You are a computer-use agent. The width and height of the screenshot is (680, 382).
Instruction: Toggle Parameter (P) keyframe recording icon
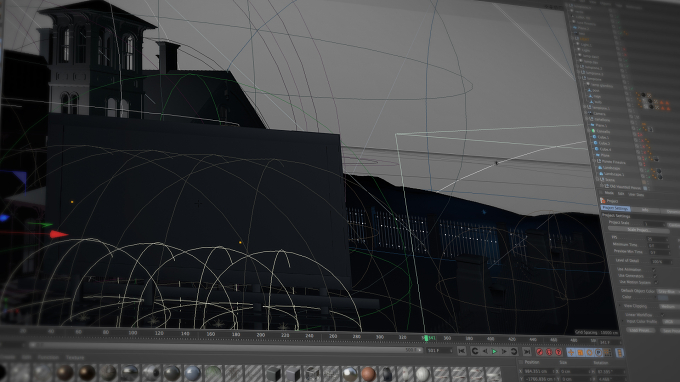[x=599, y=353]
